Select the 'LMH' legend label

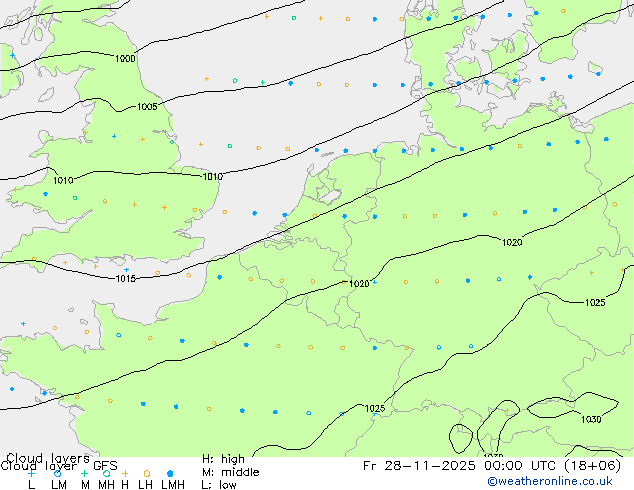click(173, 485)
